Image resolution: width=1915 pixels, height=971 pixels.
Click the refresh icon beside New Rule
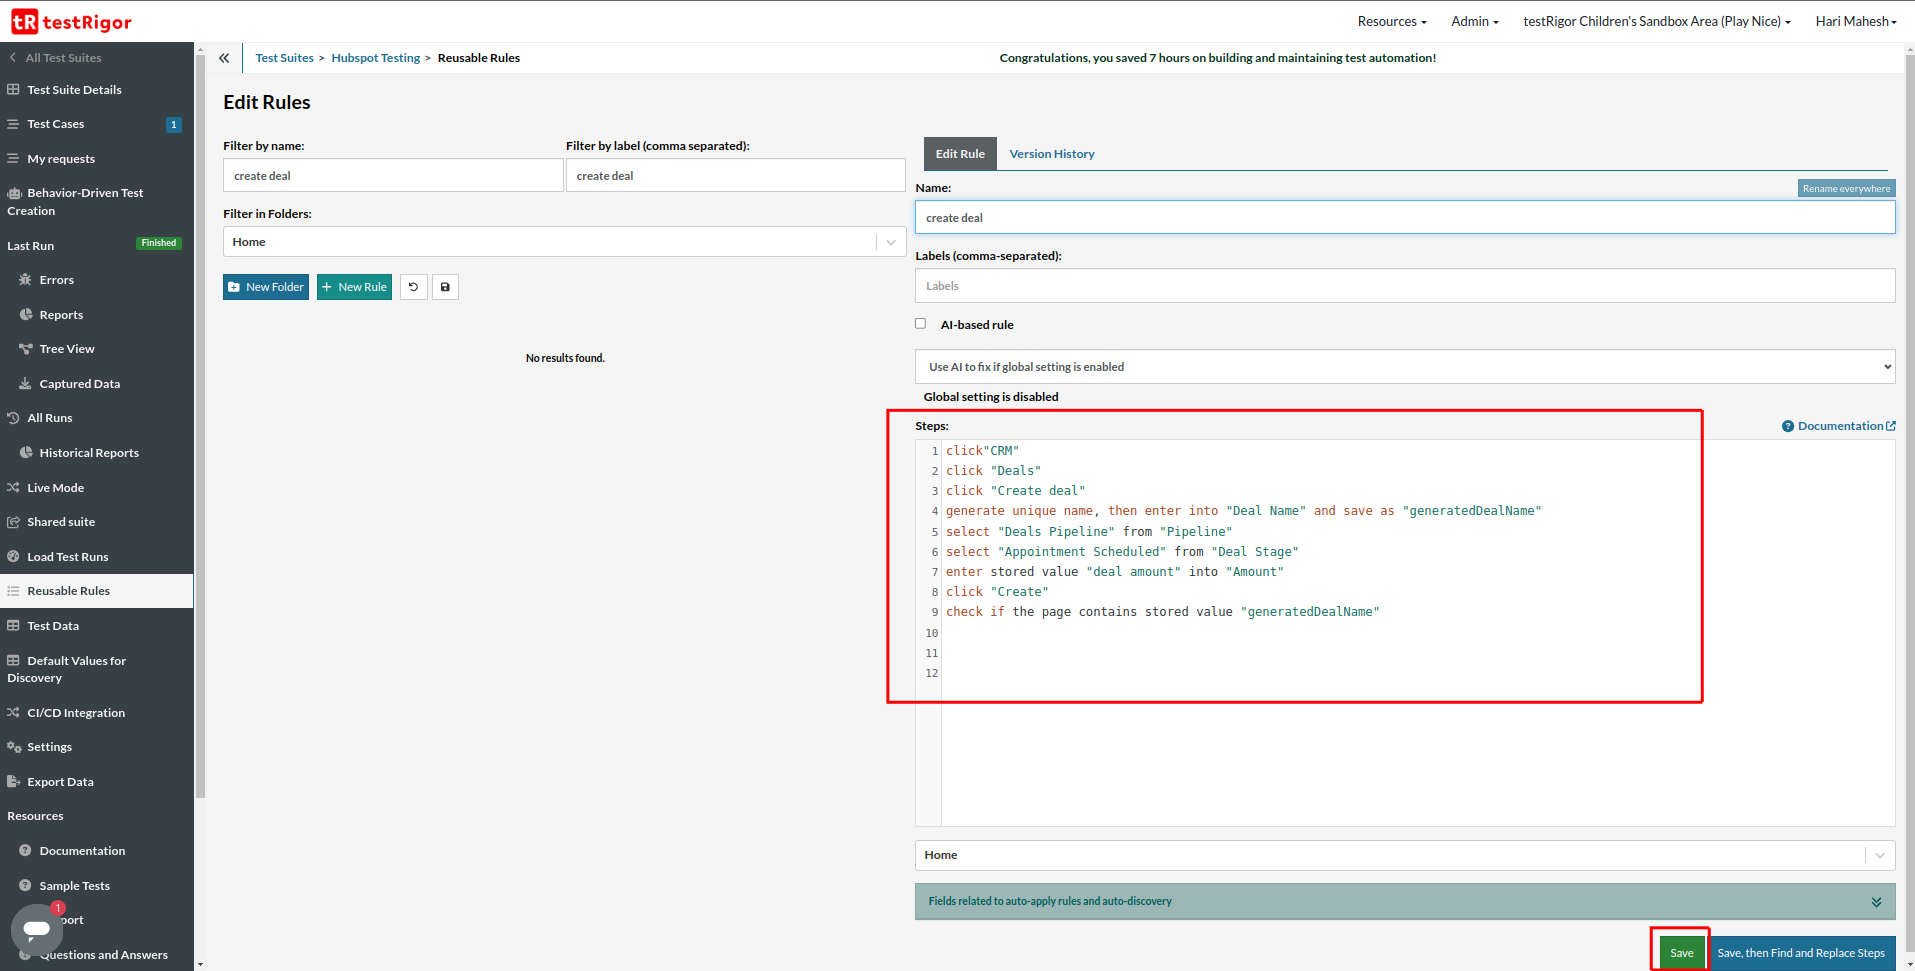[x=413, y=287]
